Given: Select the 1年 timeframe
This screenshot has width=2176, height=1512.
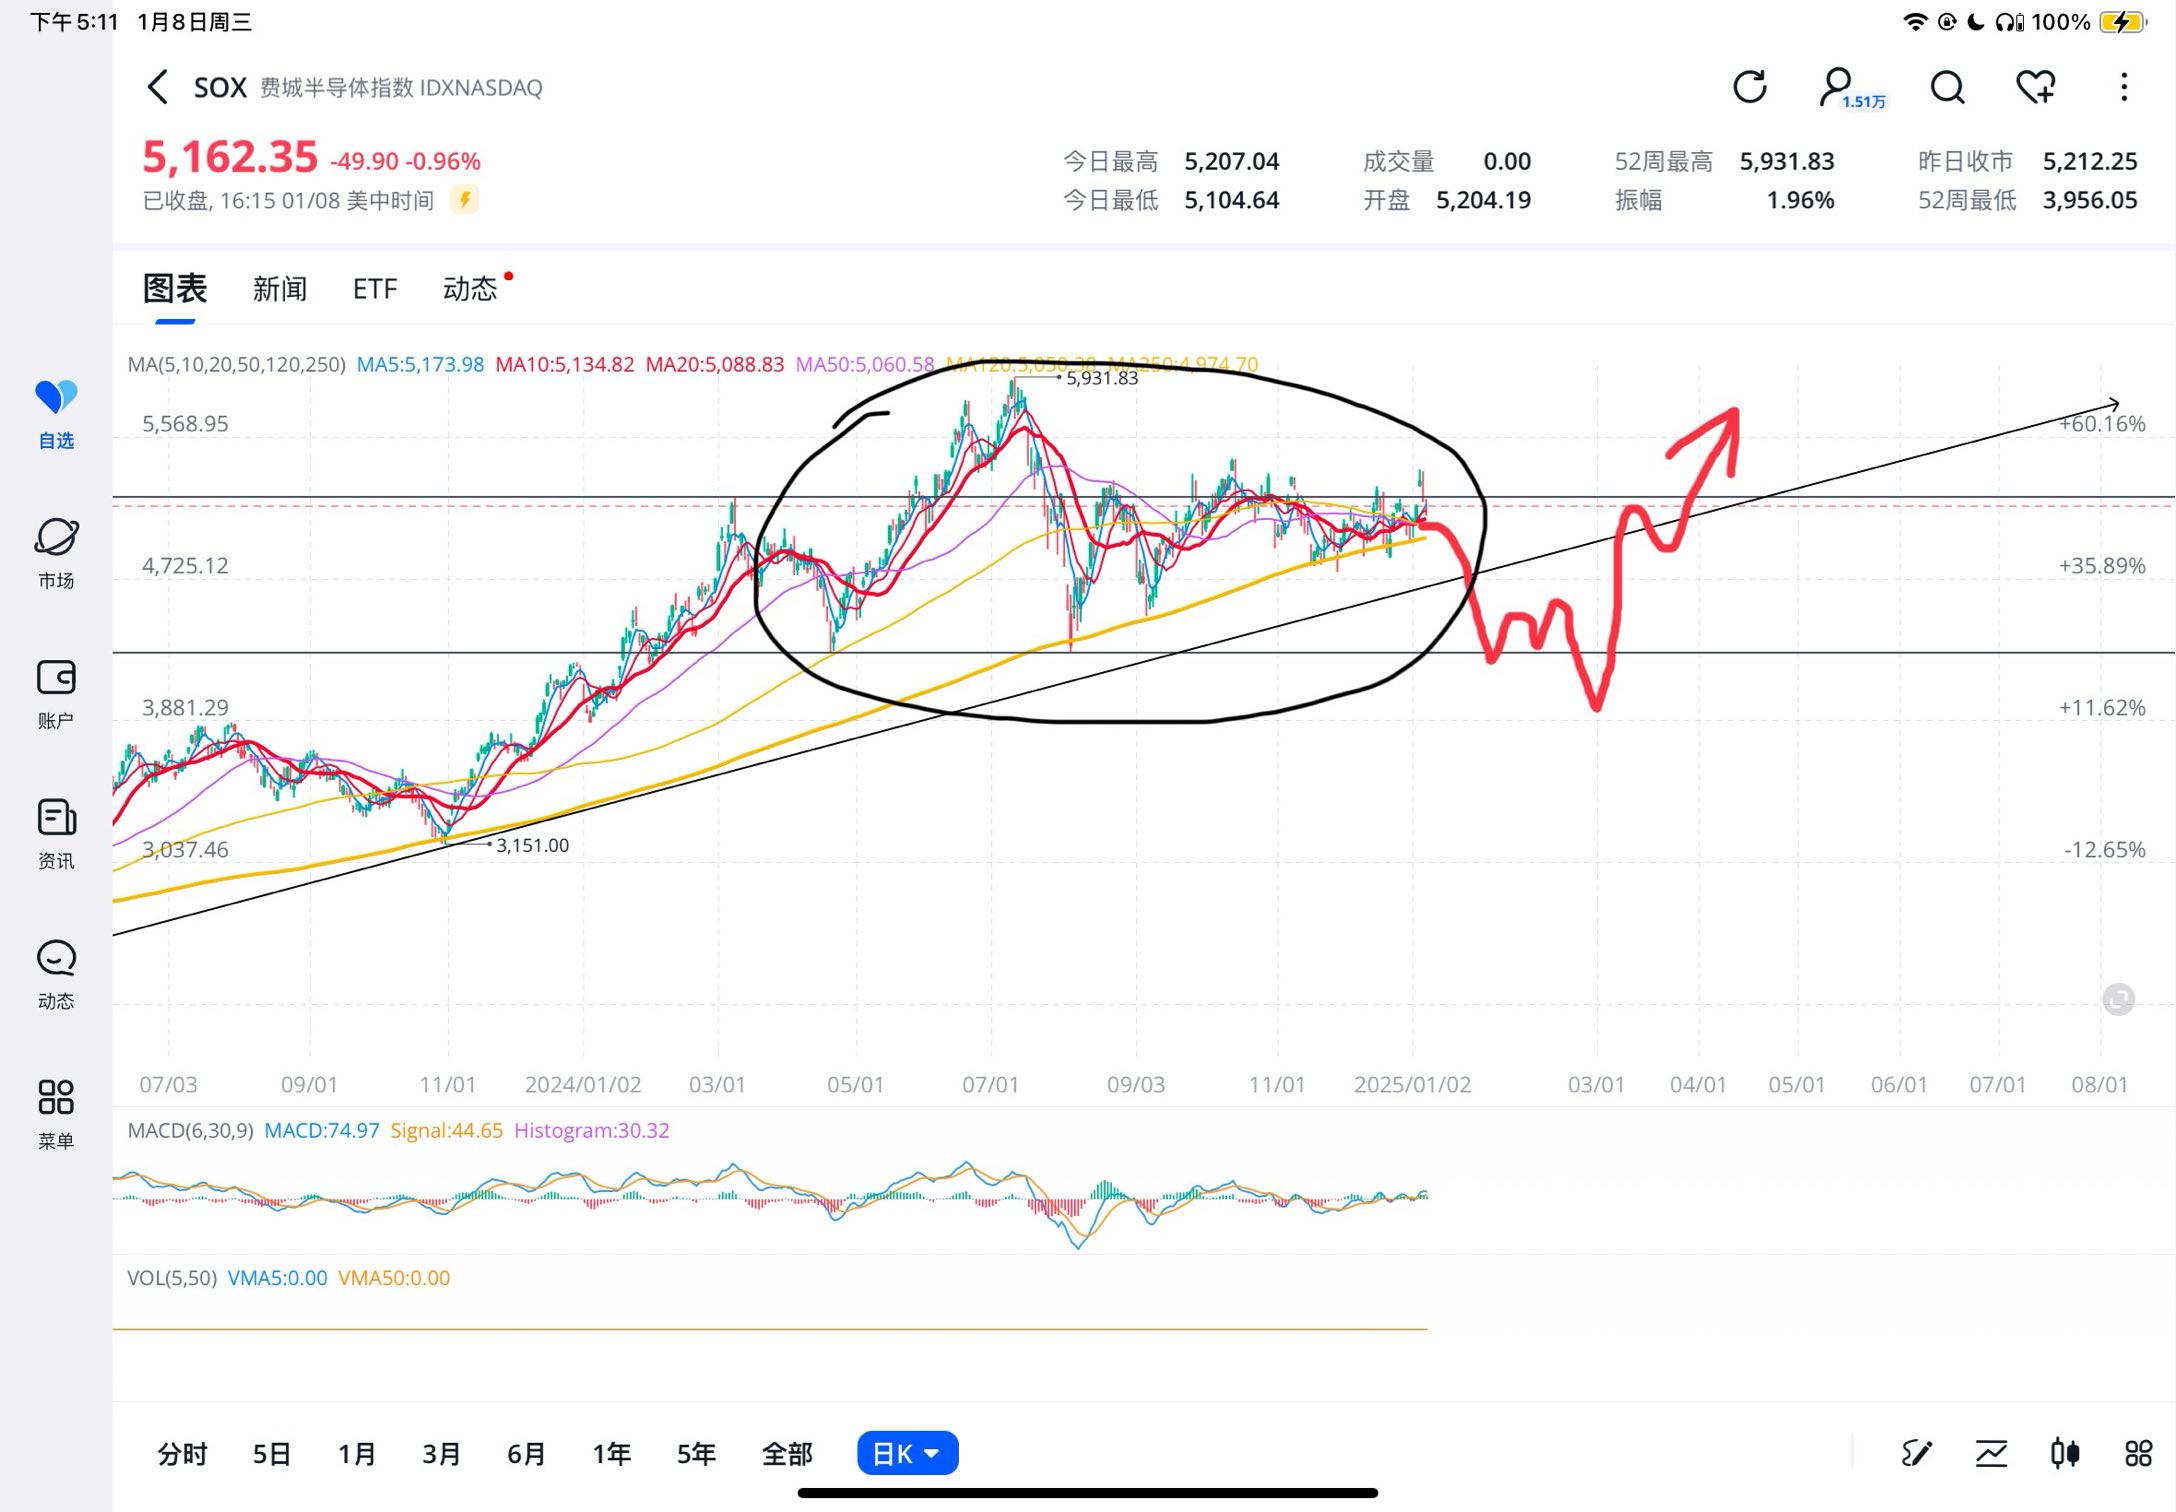Looking at the screenshot, I should [x=611, y=1453].
